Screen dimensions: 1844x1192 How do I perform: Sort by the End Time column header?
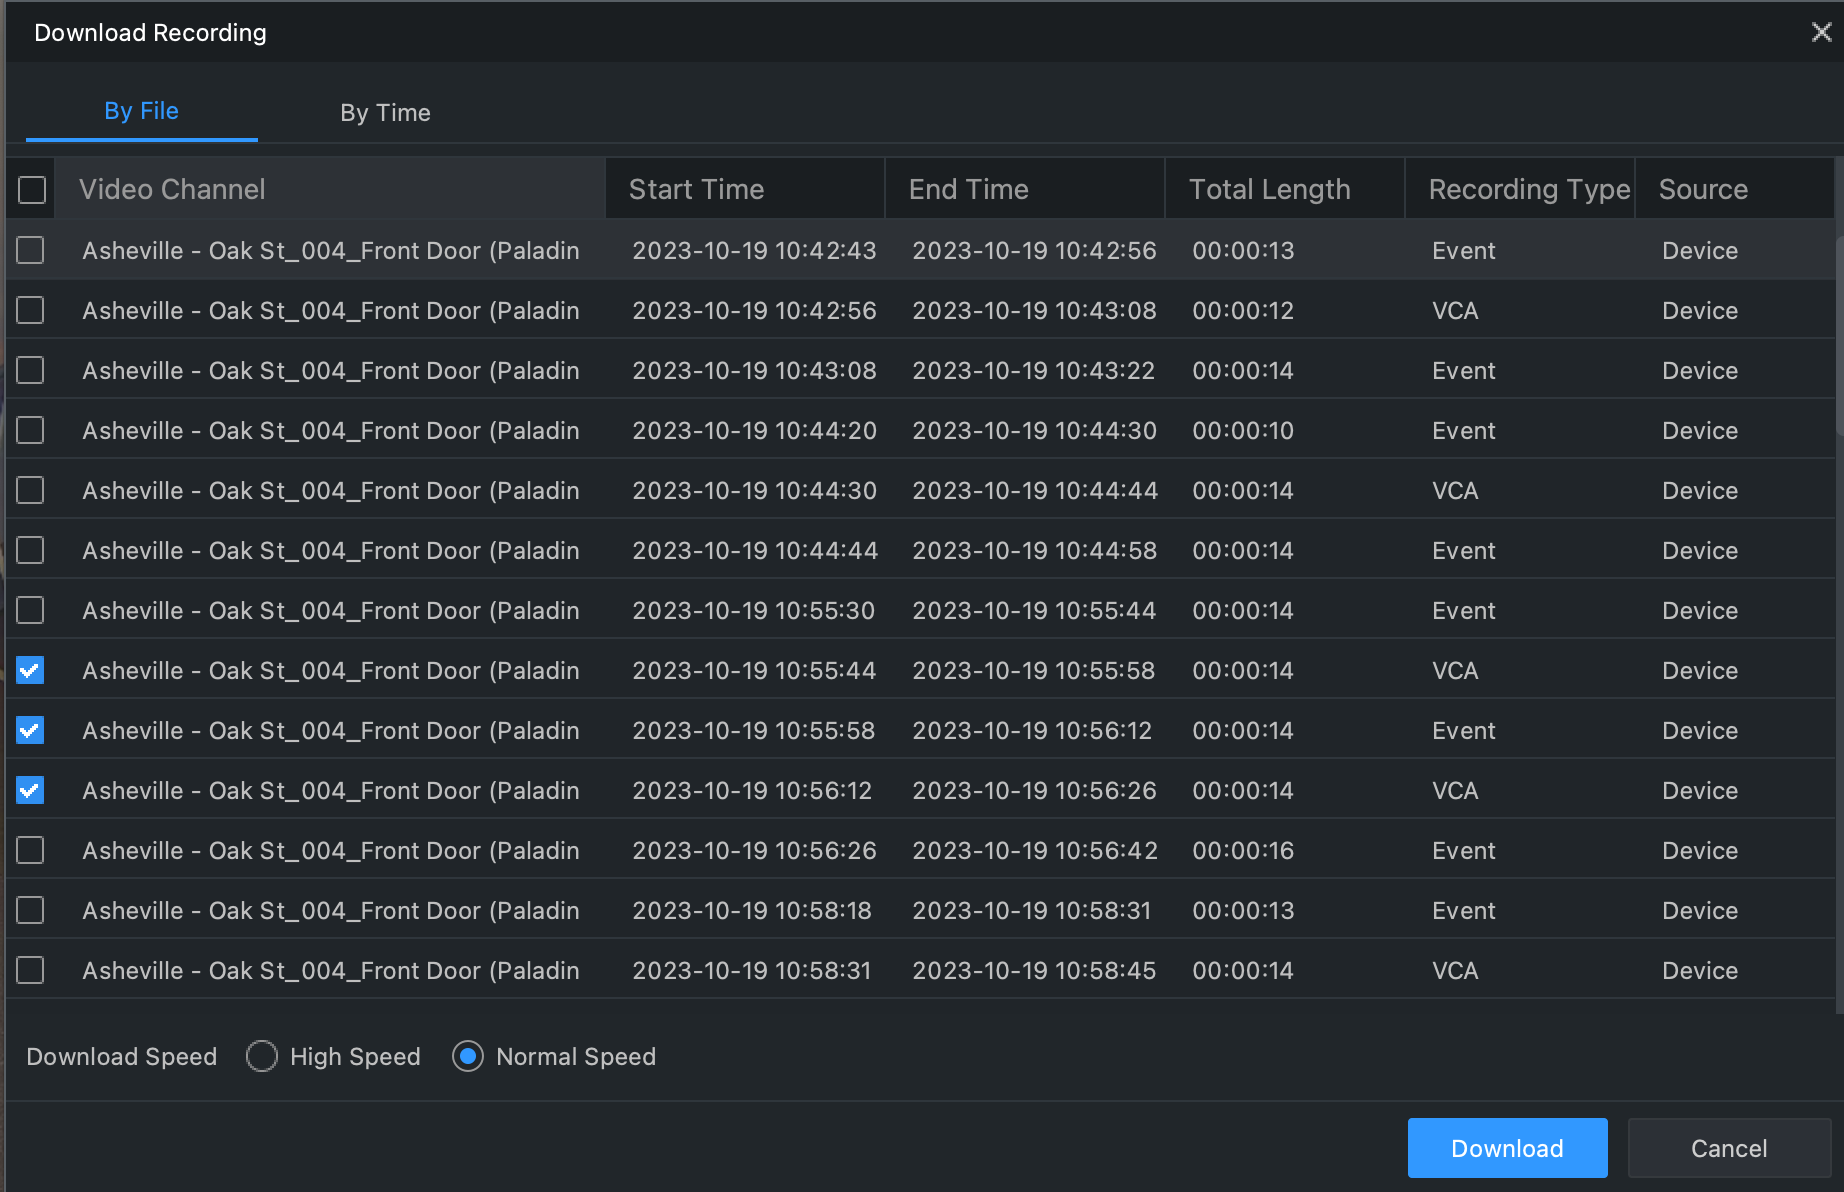[x=968, y=189]
